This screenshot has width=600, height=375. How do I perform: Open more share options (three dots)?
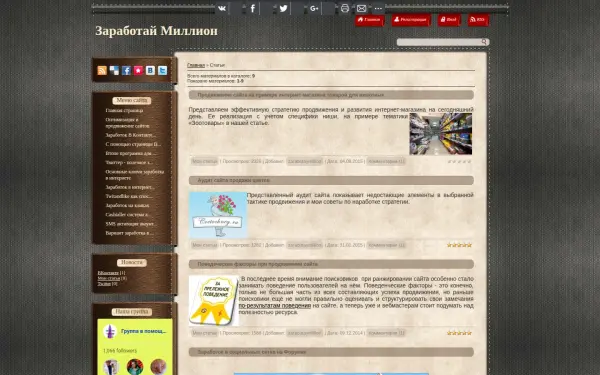pyautogui.click(x=378, y=8)
